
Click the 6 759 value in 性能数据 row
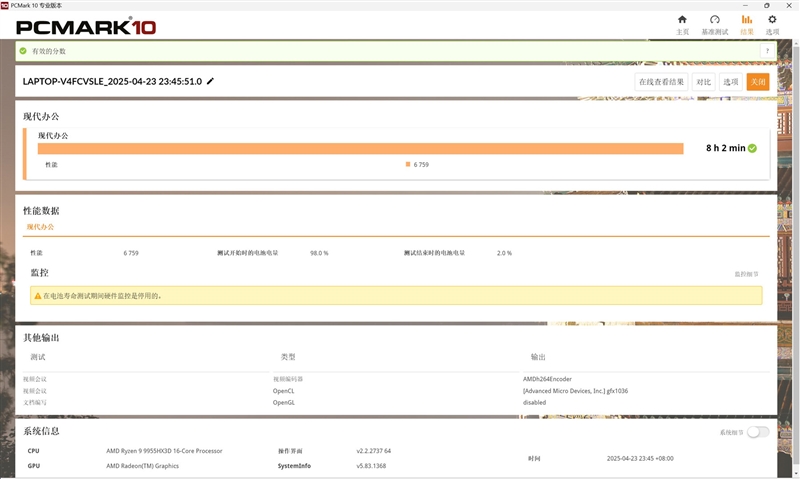pyautogui.click(x=131, y=253)
